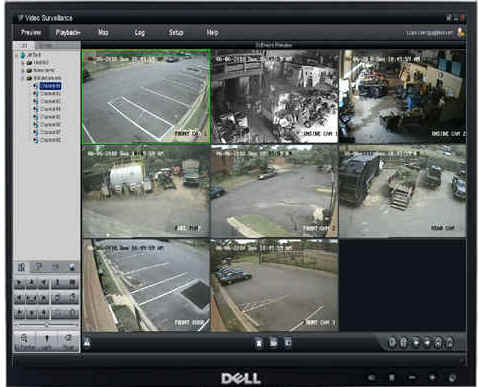This screenshot has width=478, height=387.
Task: Open the Help menu
Action: point(212,32)
